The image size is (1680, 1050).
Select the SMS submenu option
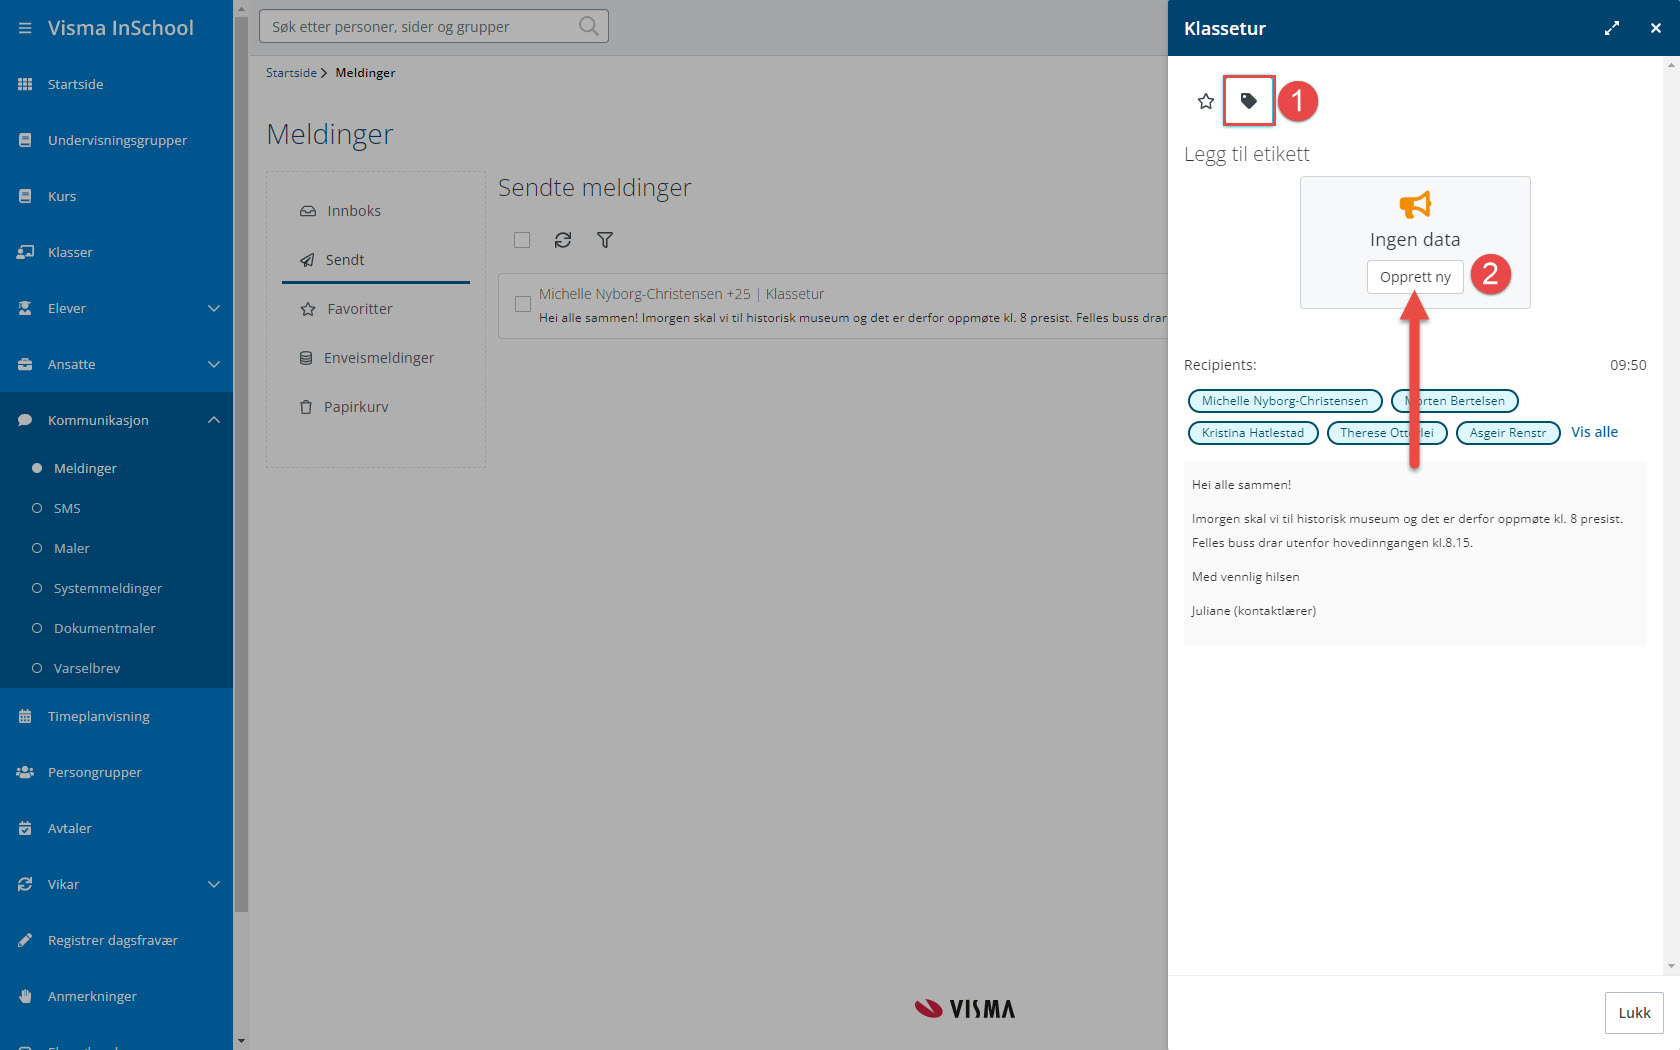click(67, 508)
